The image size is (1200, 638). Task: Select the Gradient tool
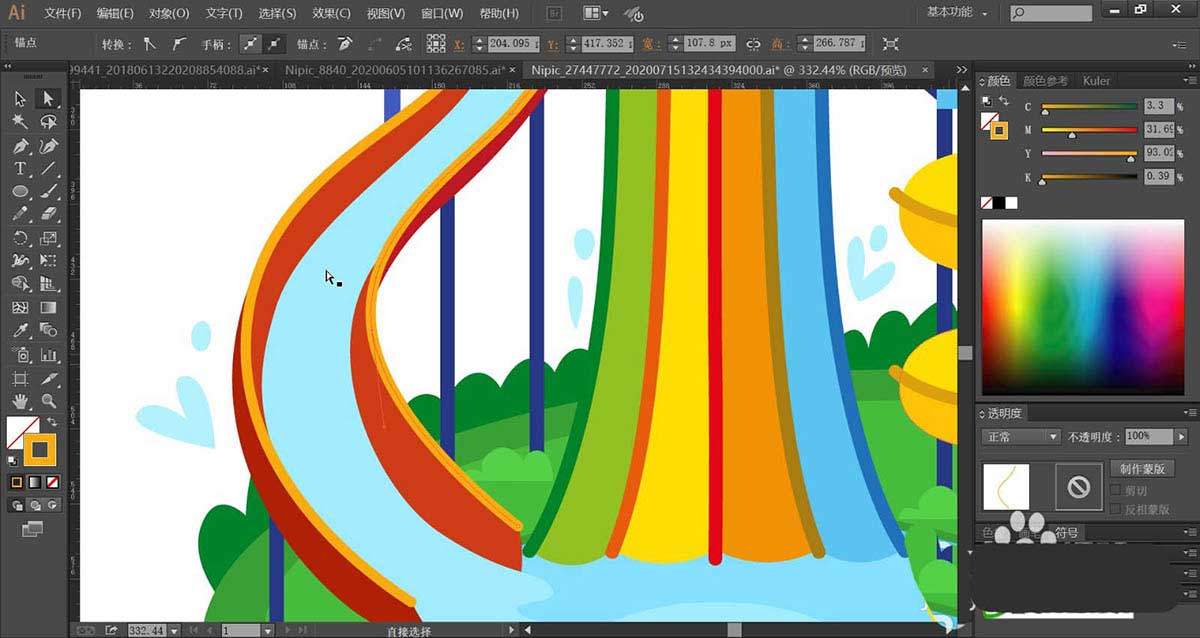coord(47,308)
